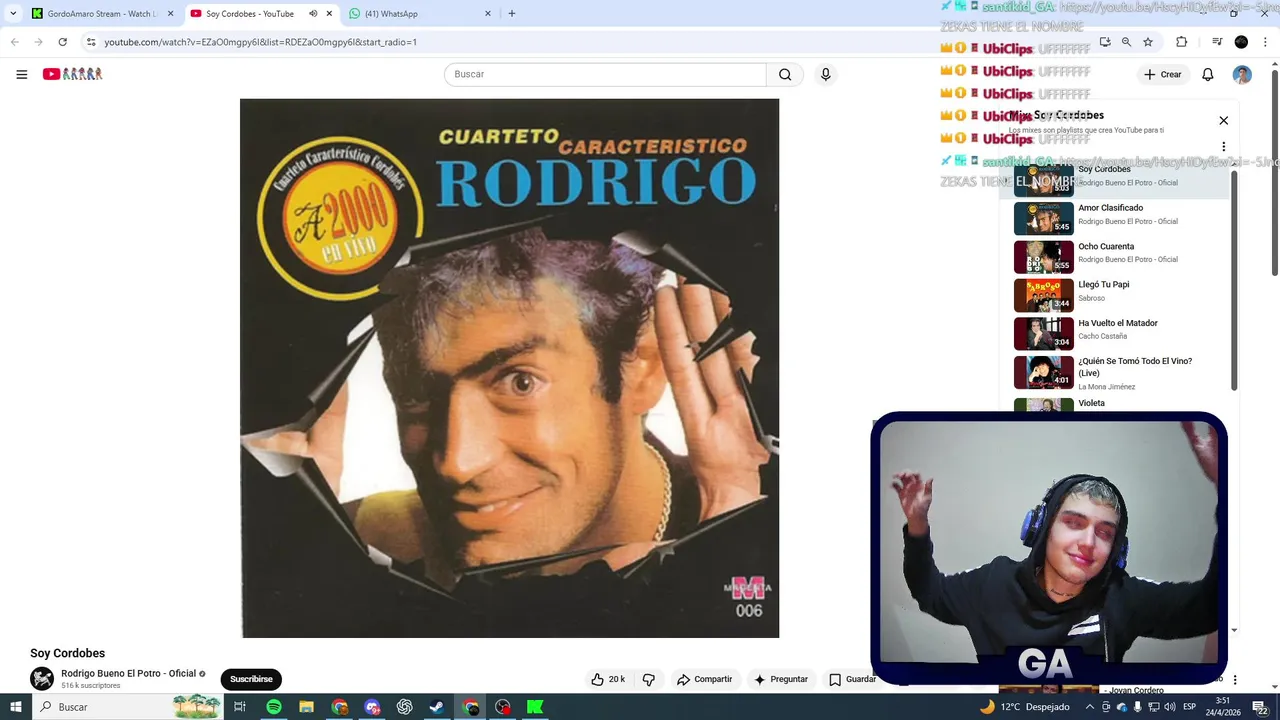Open a new browser tab

(512, 14)
